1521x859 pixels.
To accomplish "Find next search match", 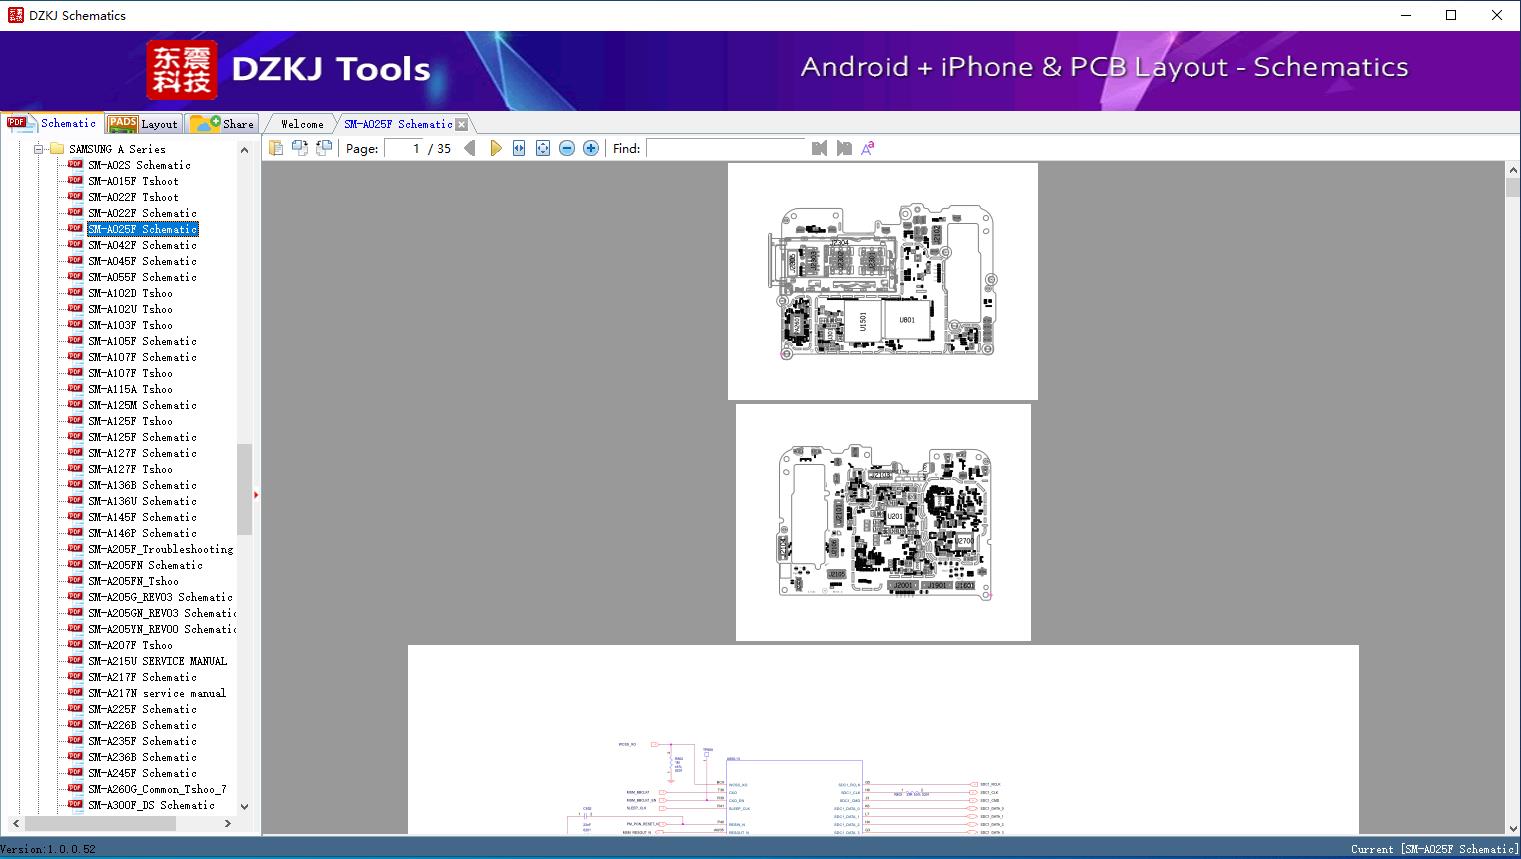I will click(x=844, y=148).
